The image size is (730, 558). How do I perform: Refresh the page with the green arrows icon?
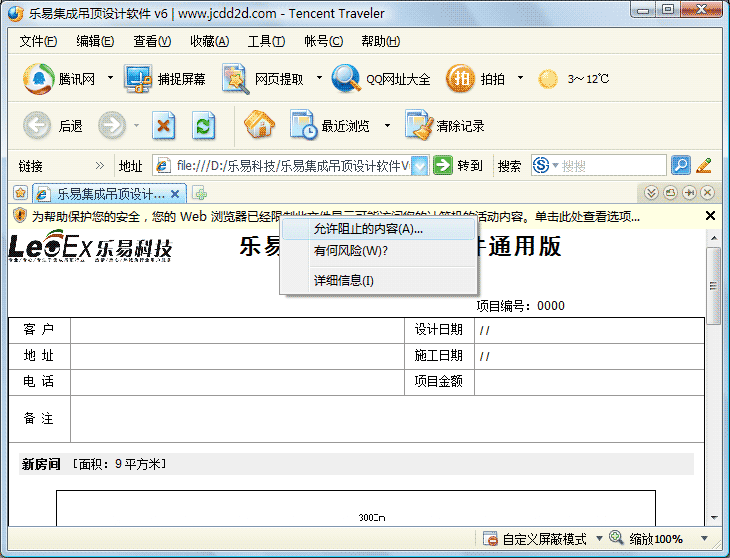point(204,126)
